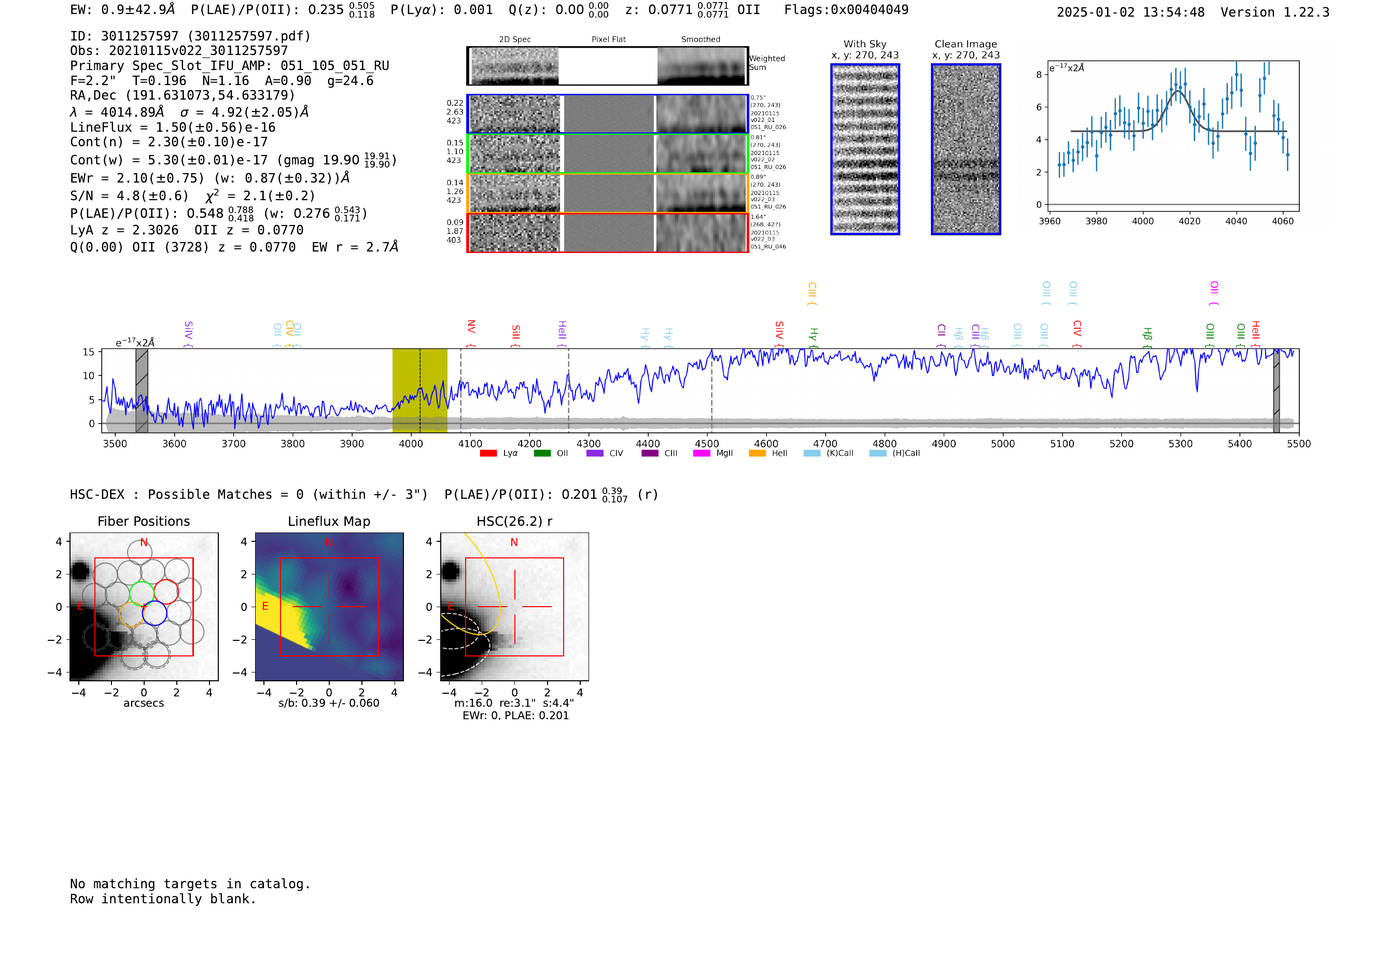Click the 'EWr: 0. PLAE: 0.201' caption

[x=515, y=716]
